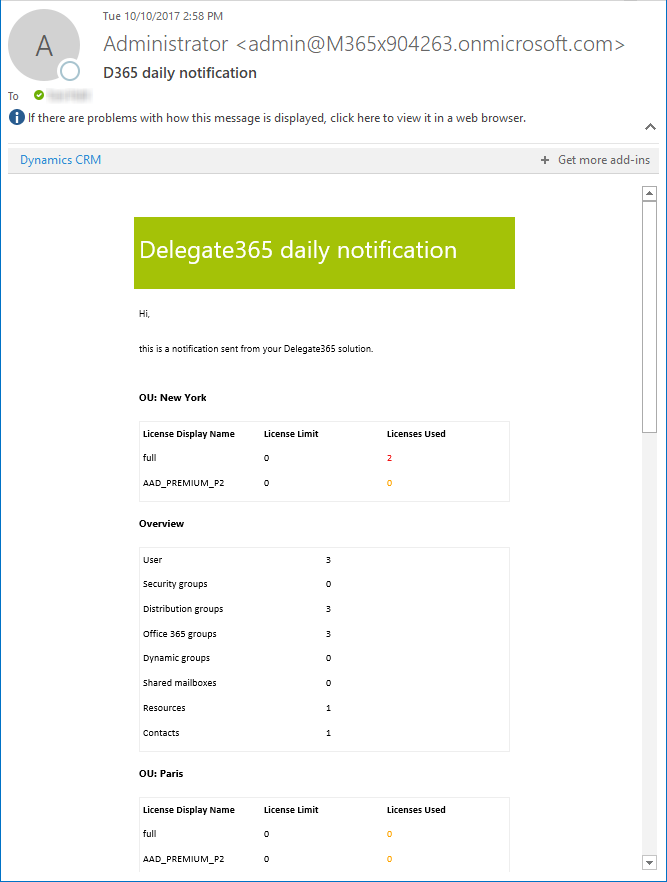Screen dimensions: 667x882
Task: Select the D365 daily notification subject line
Action: pyautogui.click(x=180, y=73)
